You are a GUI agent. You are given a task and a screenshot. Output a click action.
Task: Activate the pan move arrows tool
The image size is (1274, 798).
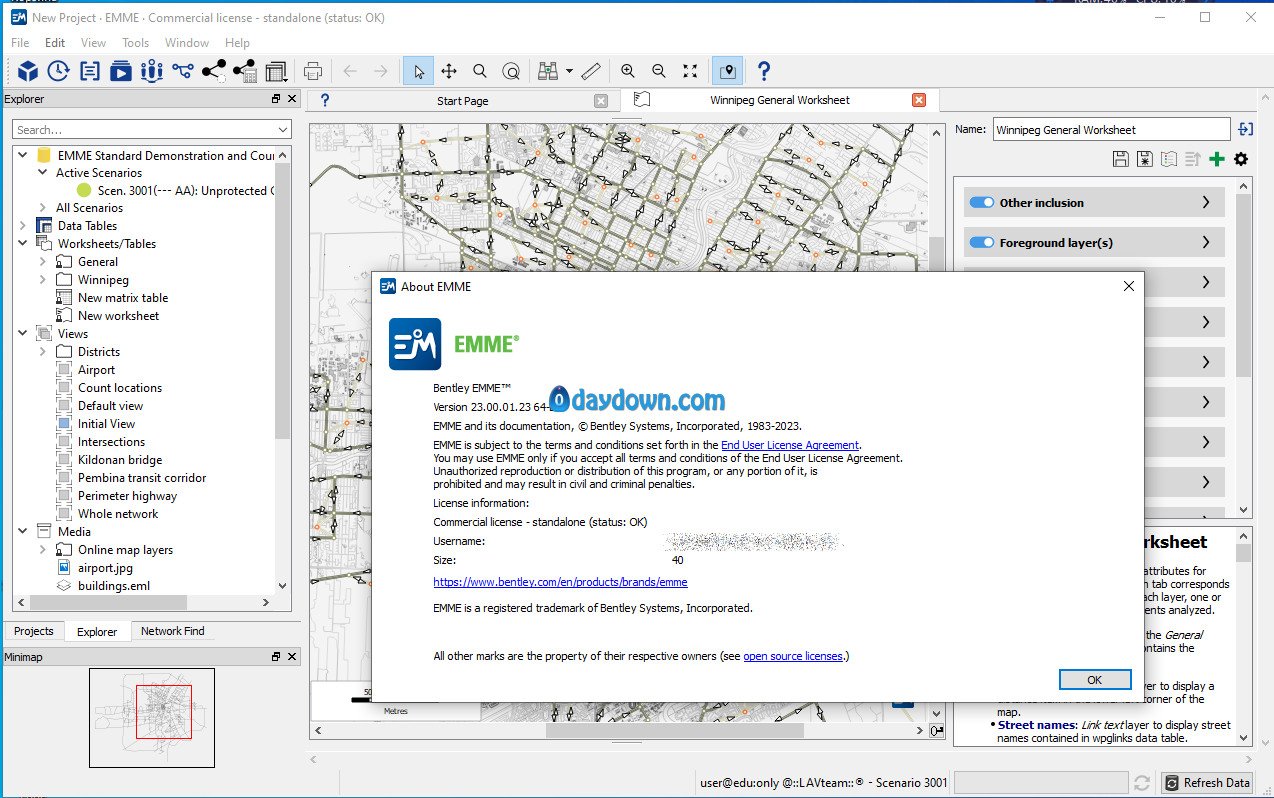449,71
